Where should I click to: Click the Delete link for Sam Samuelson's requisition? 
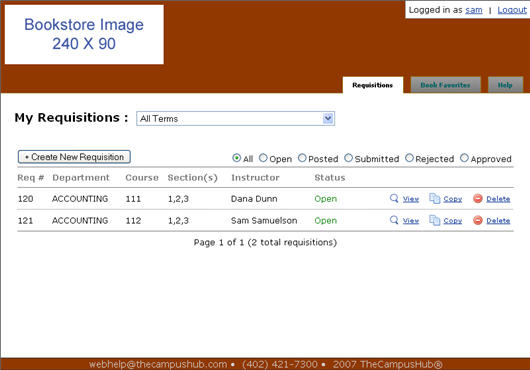pos(498,221)
